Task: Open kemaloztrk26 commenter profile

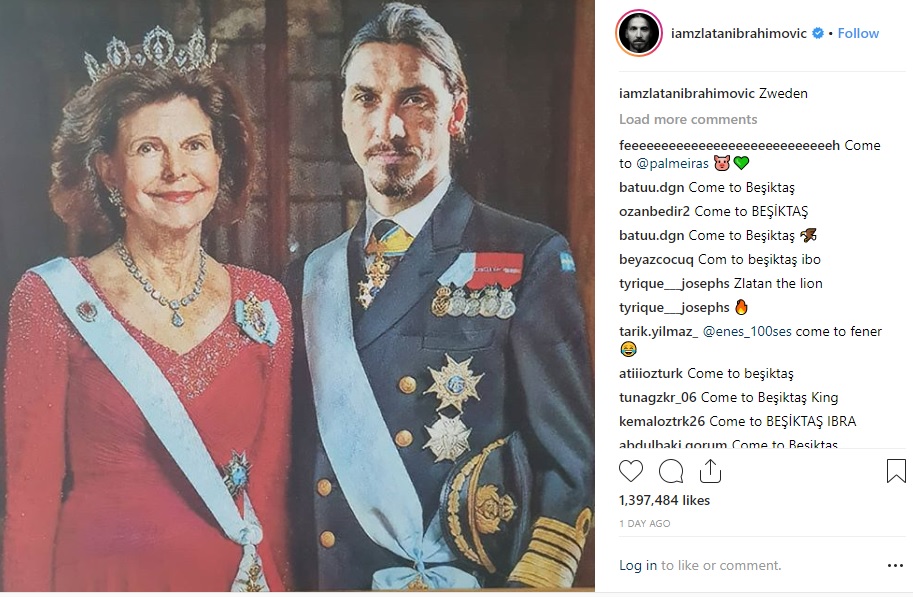Action: [662, 421]
